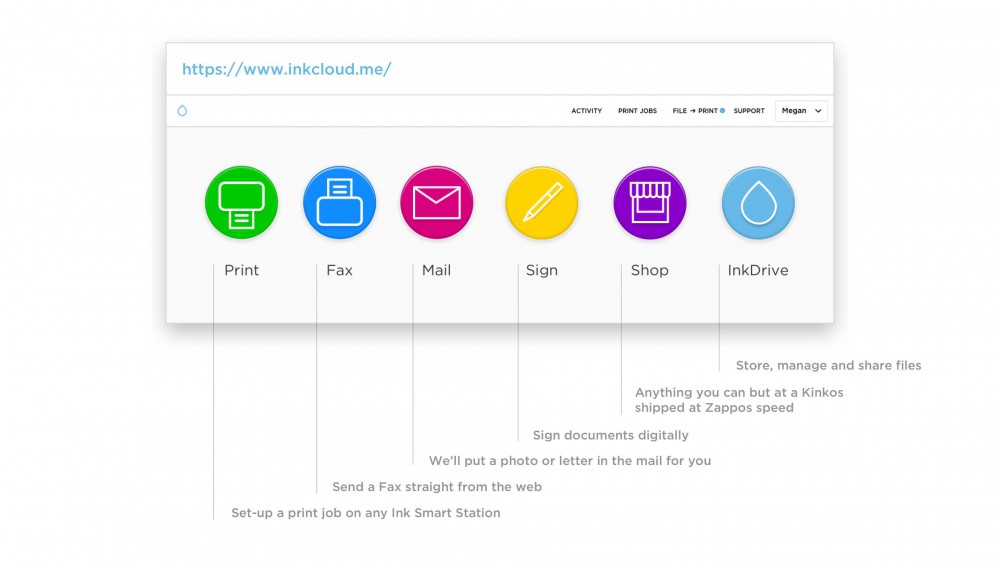The width and height of the screenshot is (1000, 563).
Task: Open the blue Fax machine icon
Action: (339, 203)
